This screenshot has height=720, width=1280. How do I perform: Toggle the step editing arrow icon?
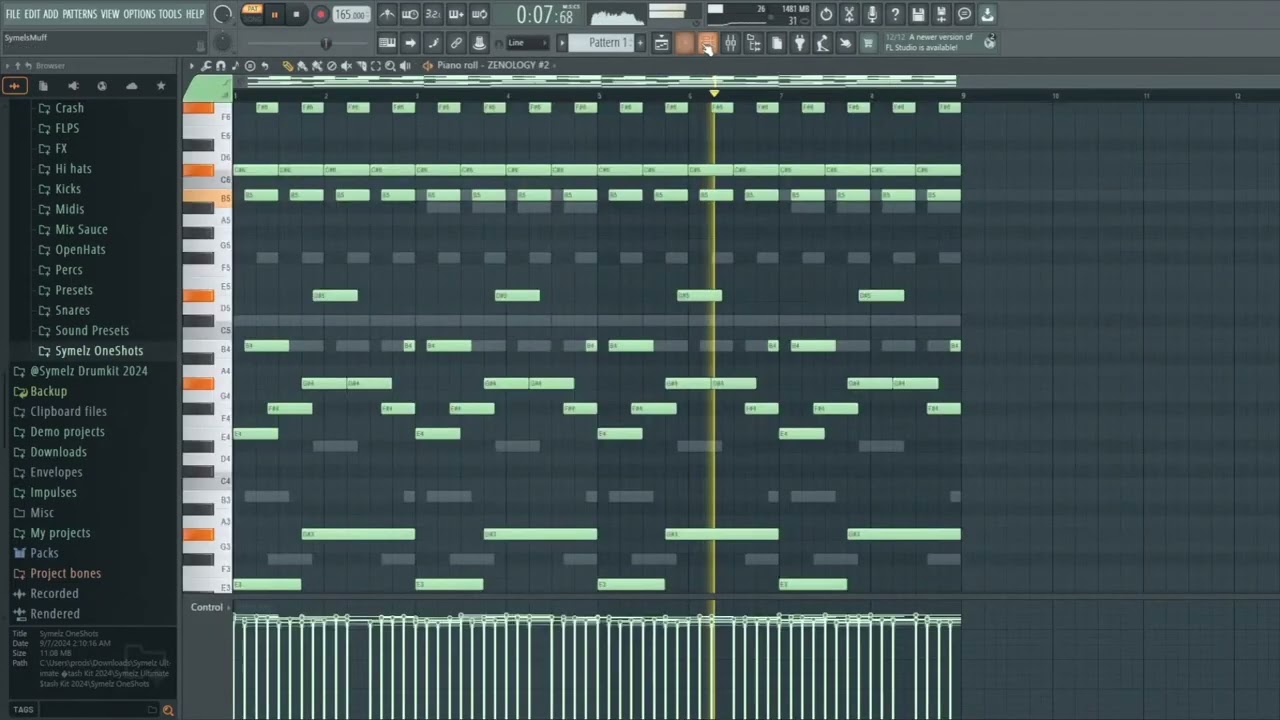[x=410, y=43]
